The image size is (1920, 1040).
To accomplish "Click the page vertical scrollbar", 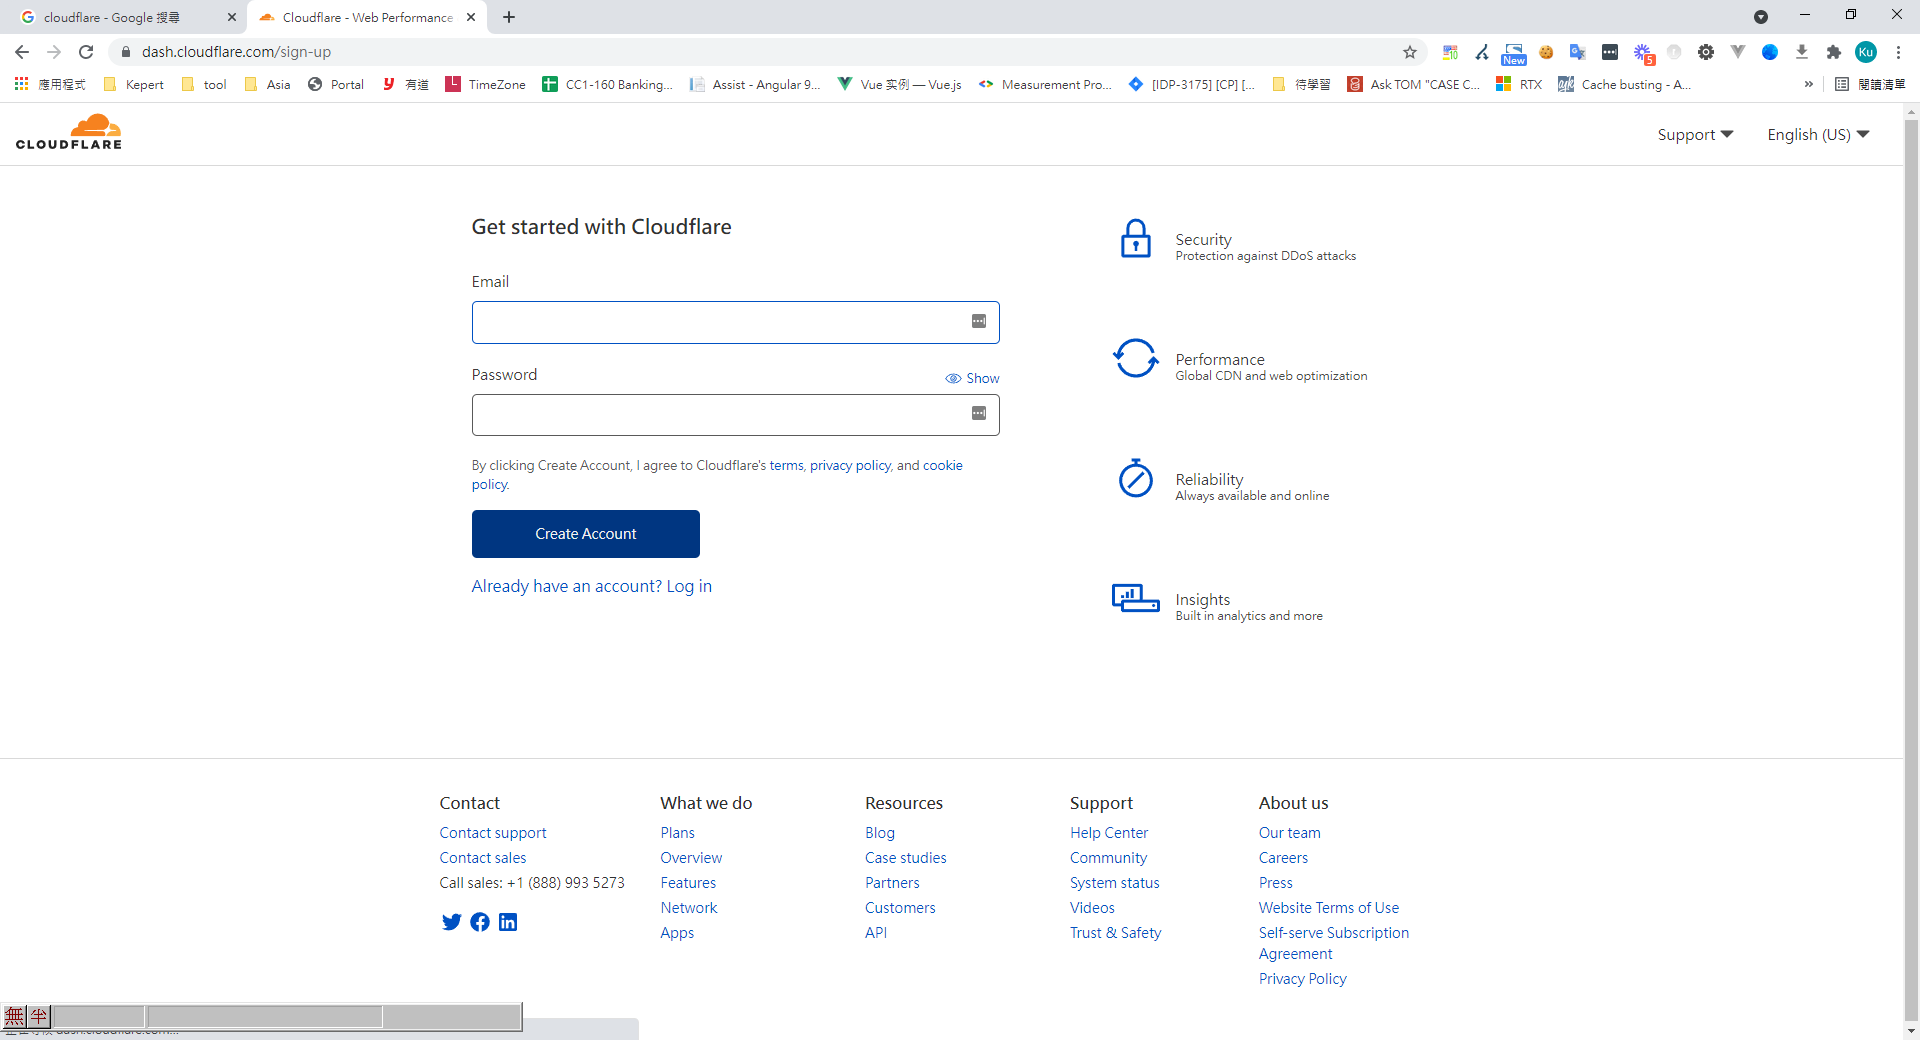I will (x=1911, y=500).
